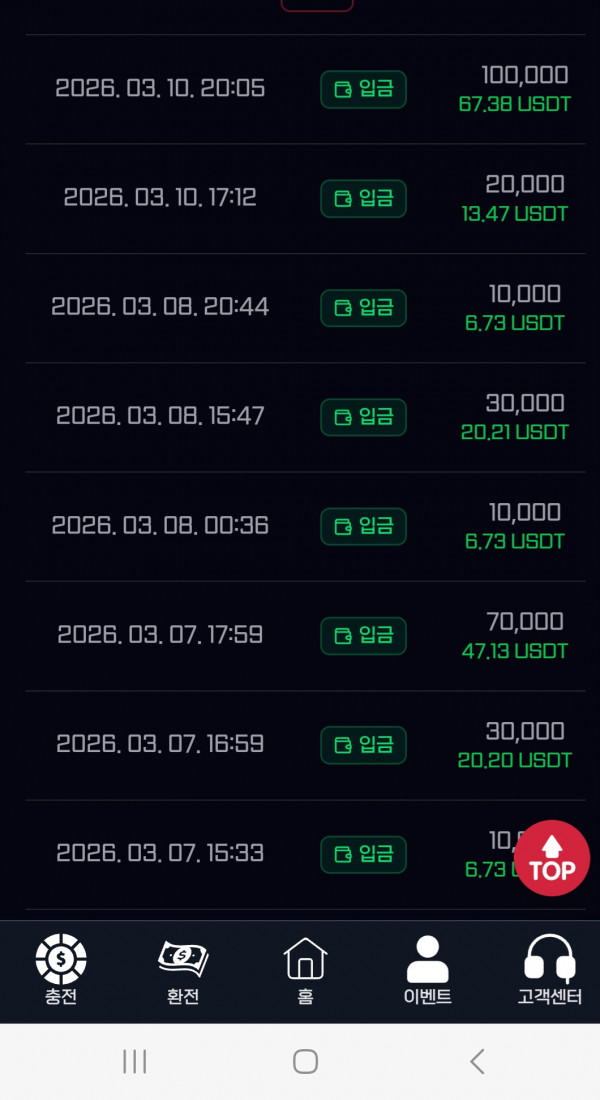Tap 입금 badge for 2026.03.08 20:44

pos(363,307)
